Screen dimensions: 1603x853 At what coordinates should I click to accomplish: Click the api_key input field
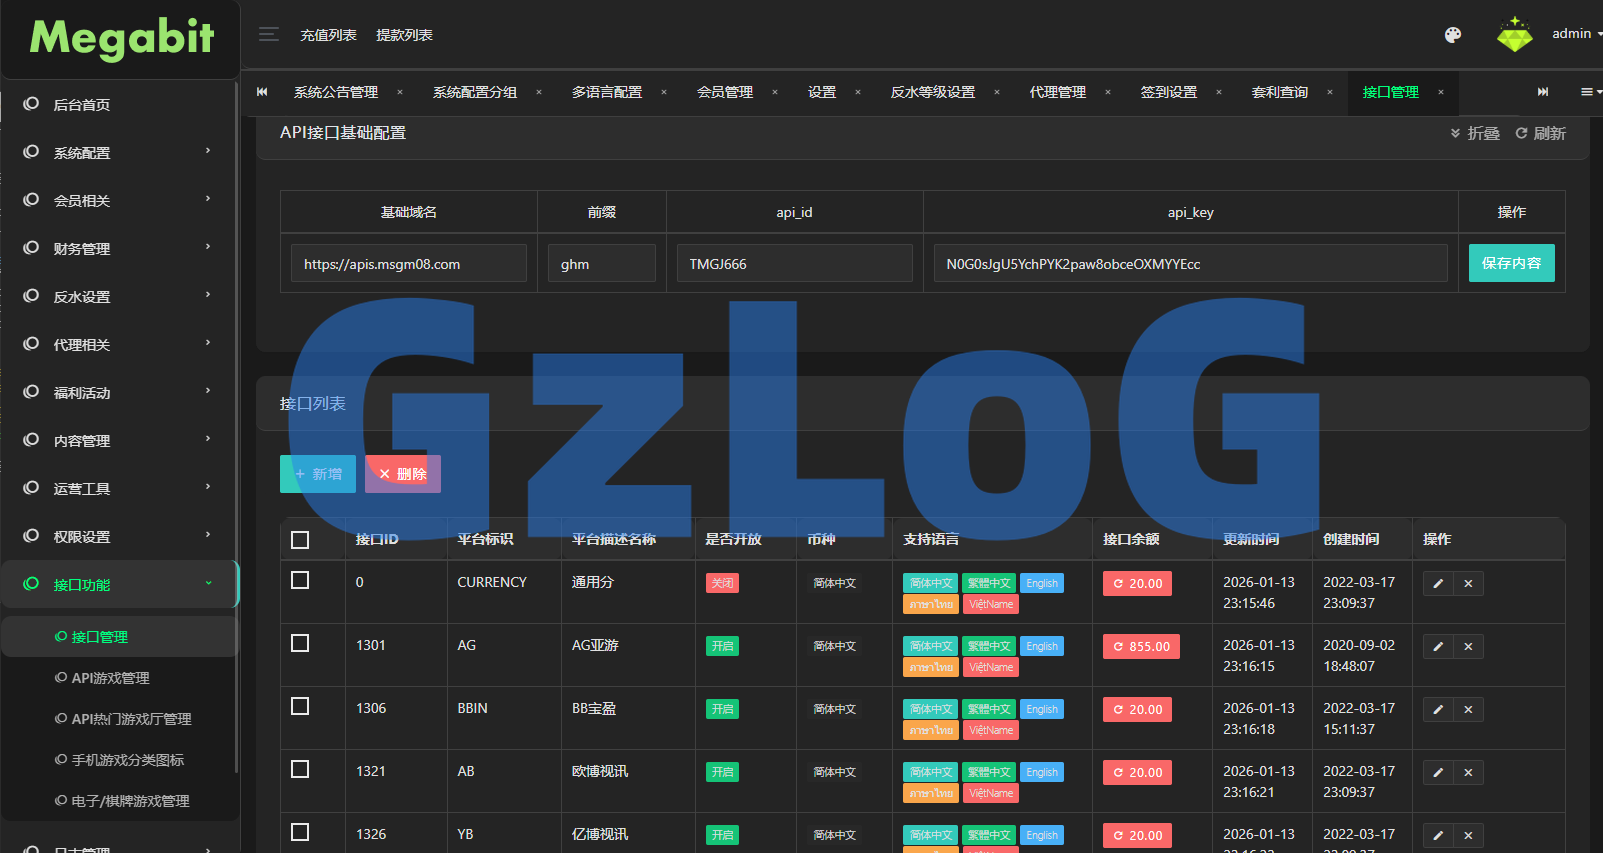1190,264
